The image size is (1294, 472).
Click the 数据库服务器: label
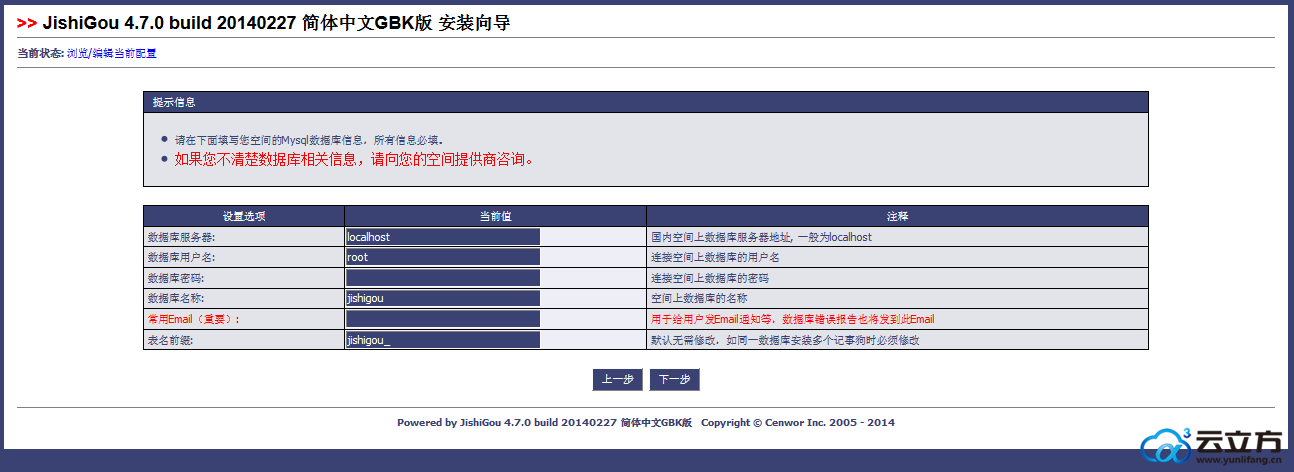(181, 238)
